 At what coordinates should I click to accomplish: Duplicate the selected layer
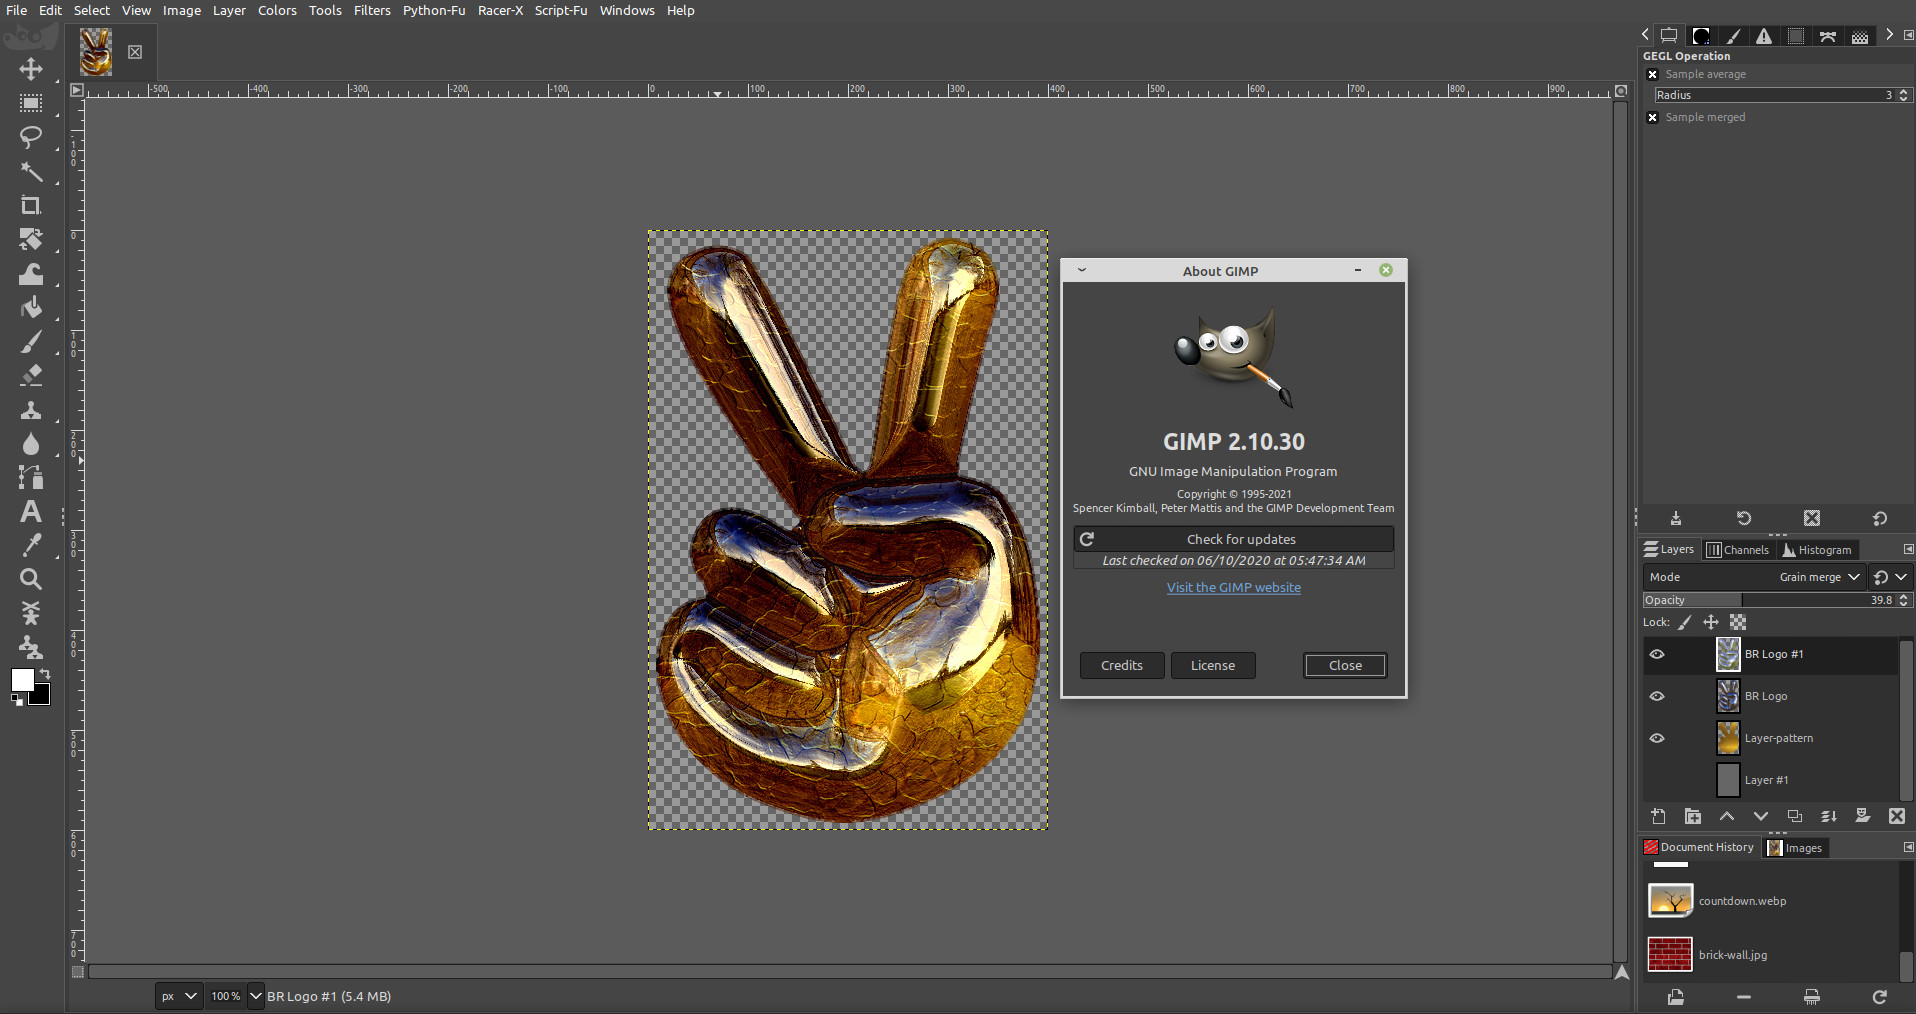click(x=1794, y=816)
